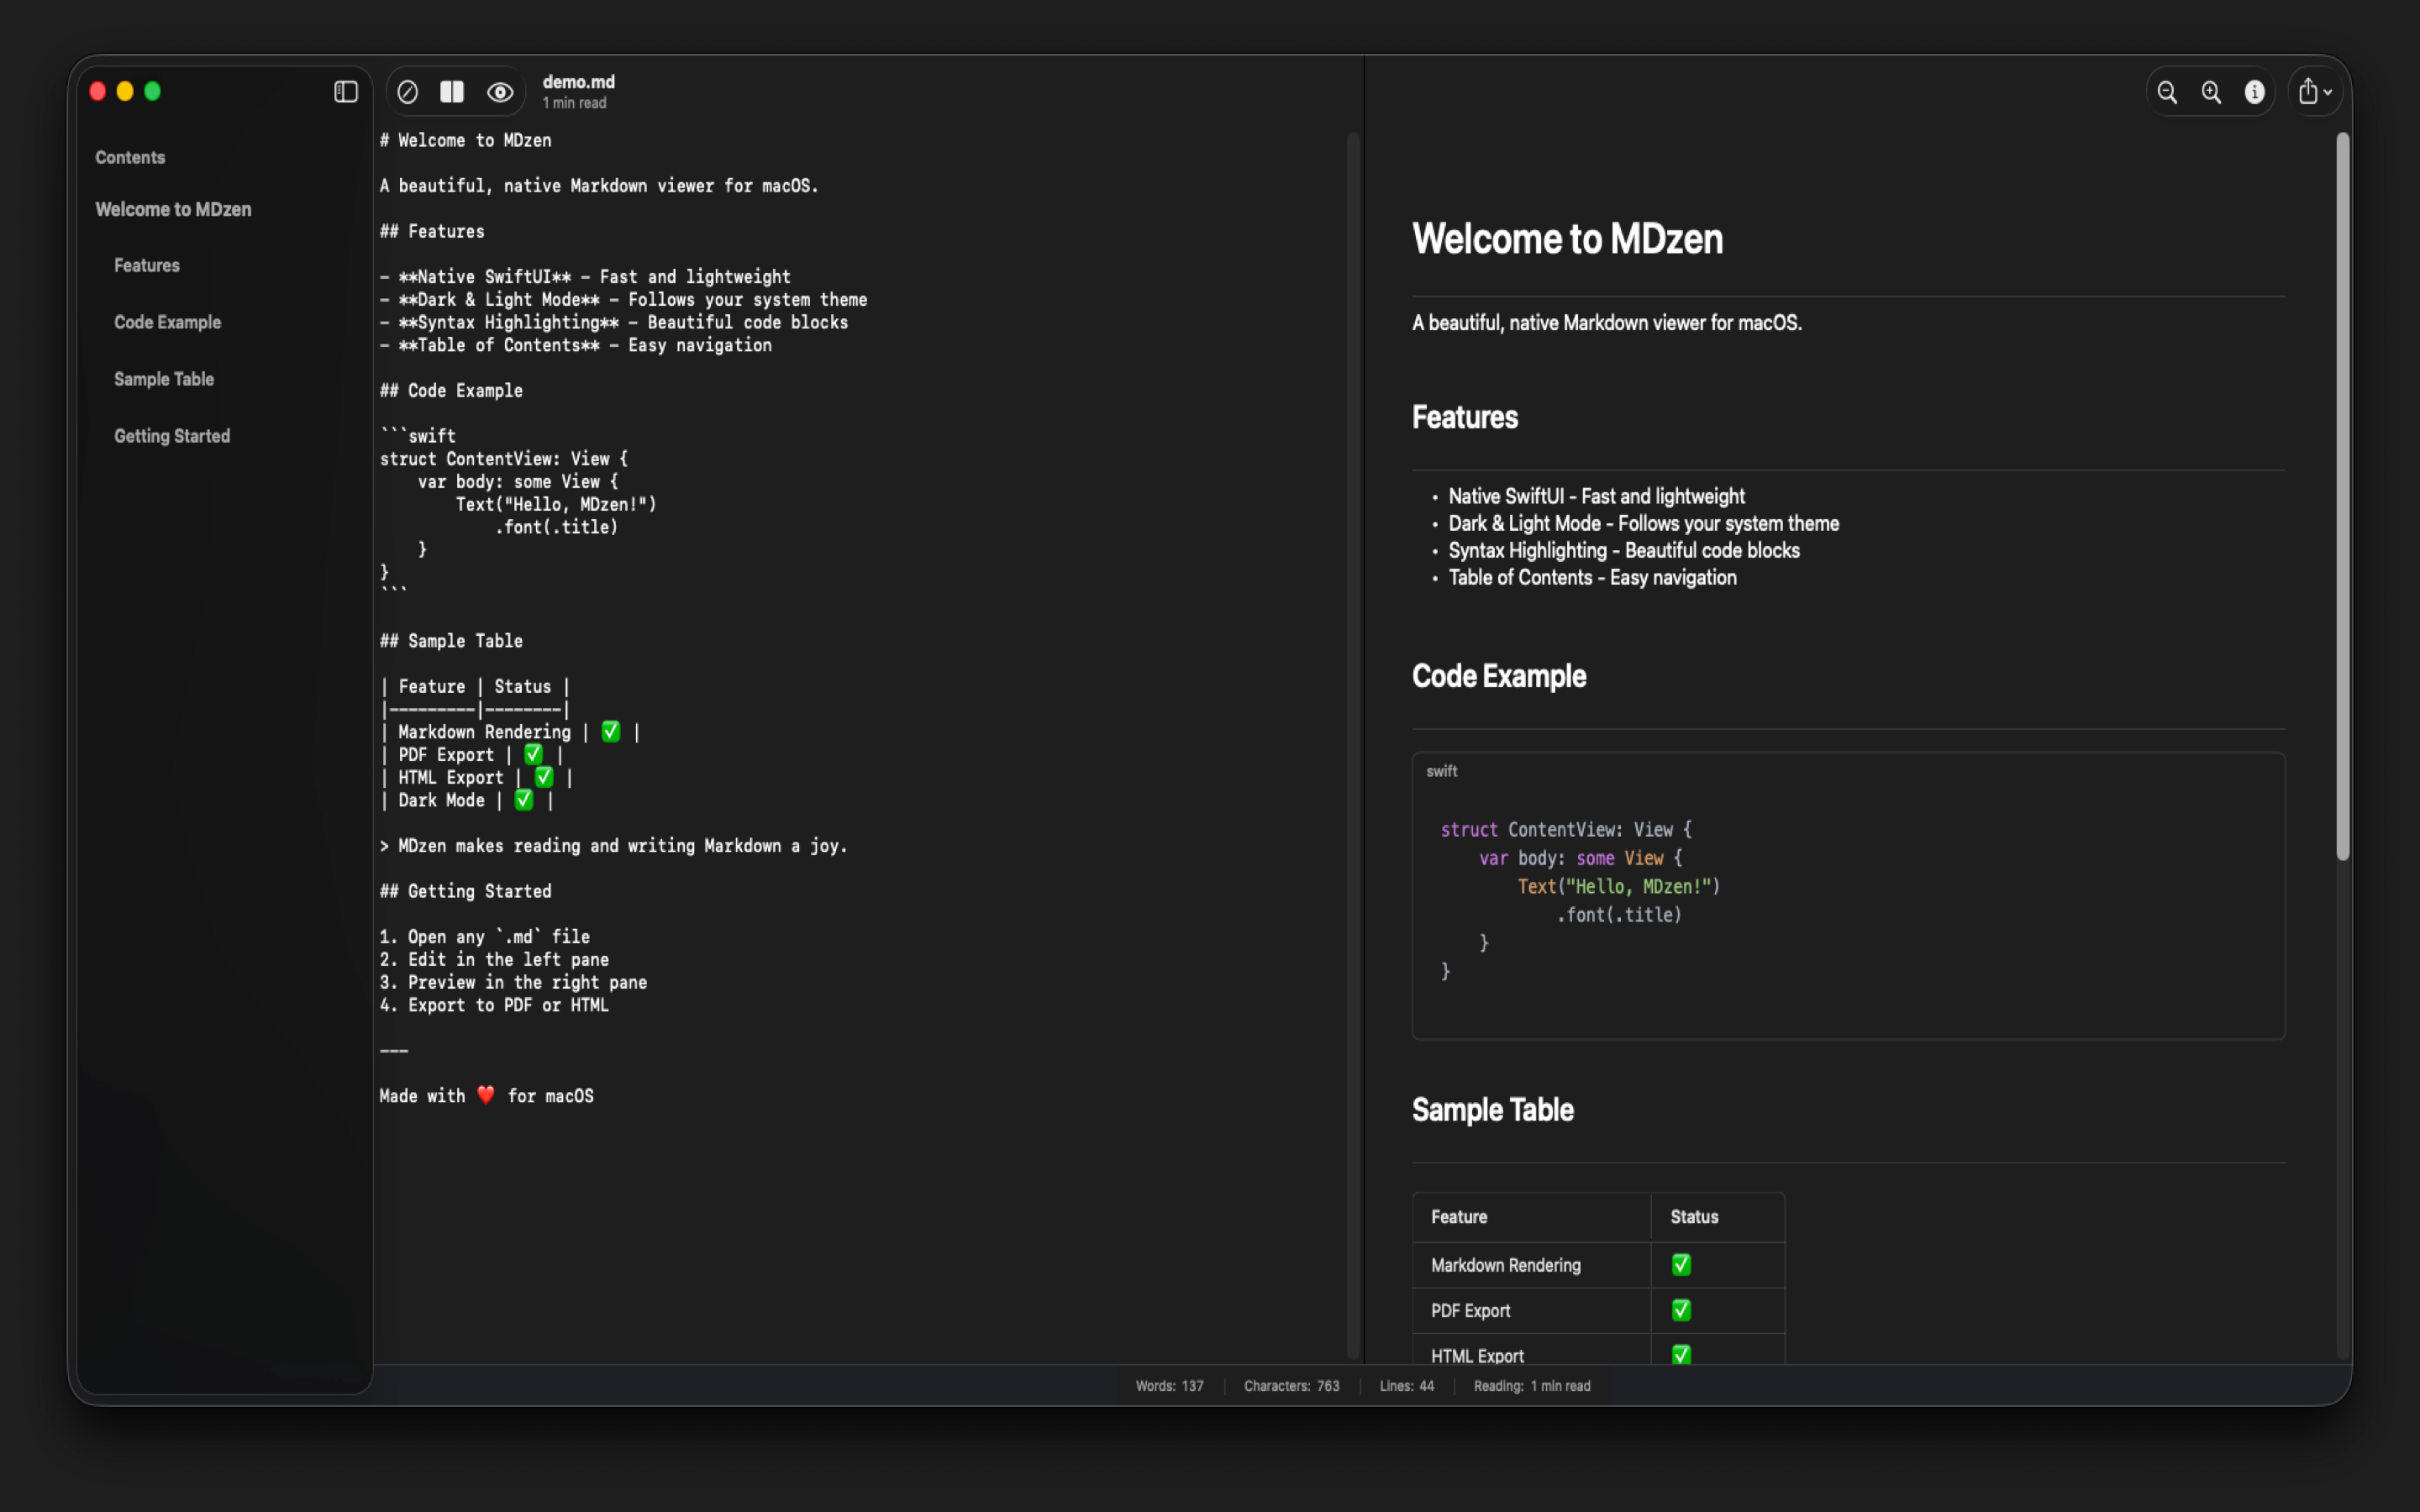Zoom in the preview pane
This screenshot has width=2420, height=1512.
point(2210,91)
